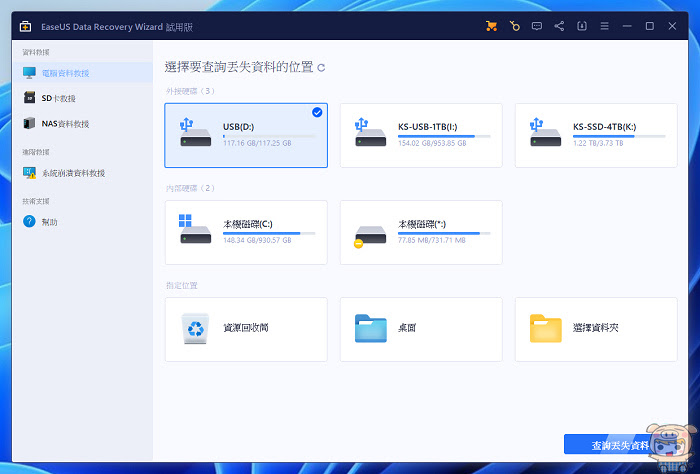Screen dimensions: 700x474
Task: Click the USB drive icon on KS-USB-1TB
Action: click(x=370, y=133)
